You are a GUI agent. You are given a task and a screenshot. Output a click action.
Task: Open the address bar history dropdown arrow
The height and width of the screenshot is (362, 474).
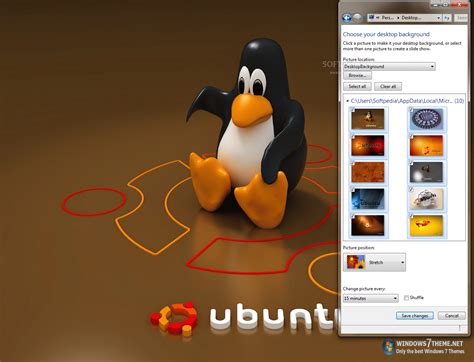[x=438, y=18]
